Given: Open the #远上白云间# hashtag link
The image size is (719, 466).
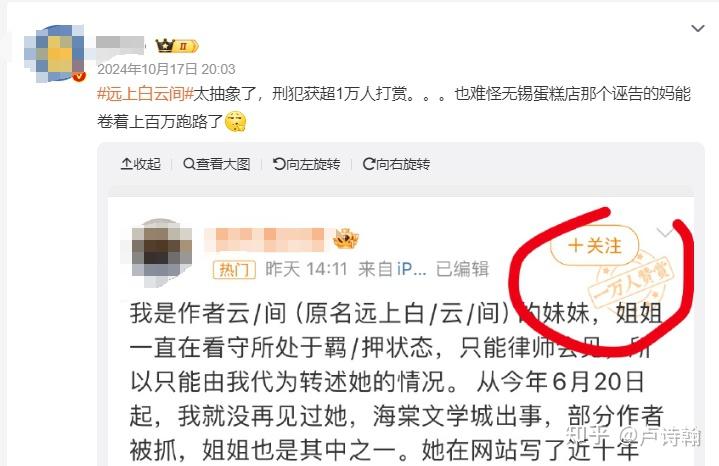Looking at the screenshot, I should point(145,94).
